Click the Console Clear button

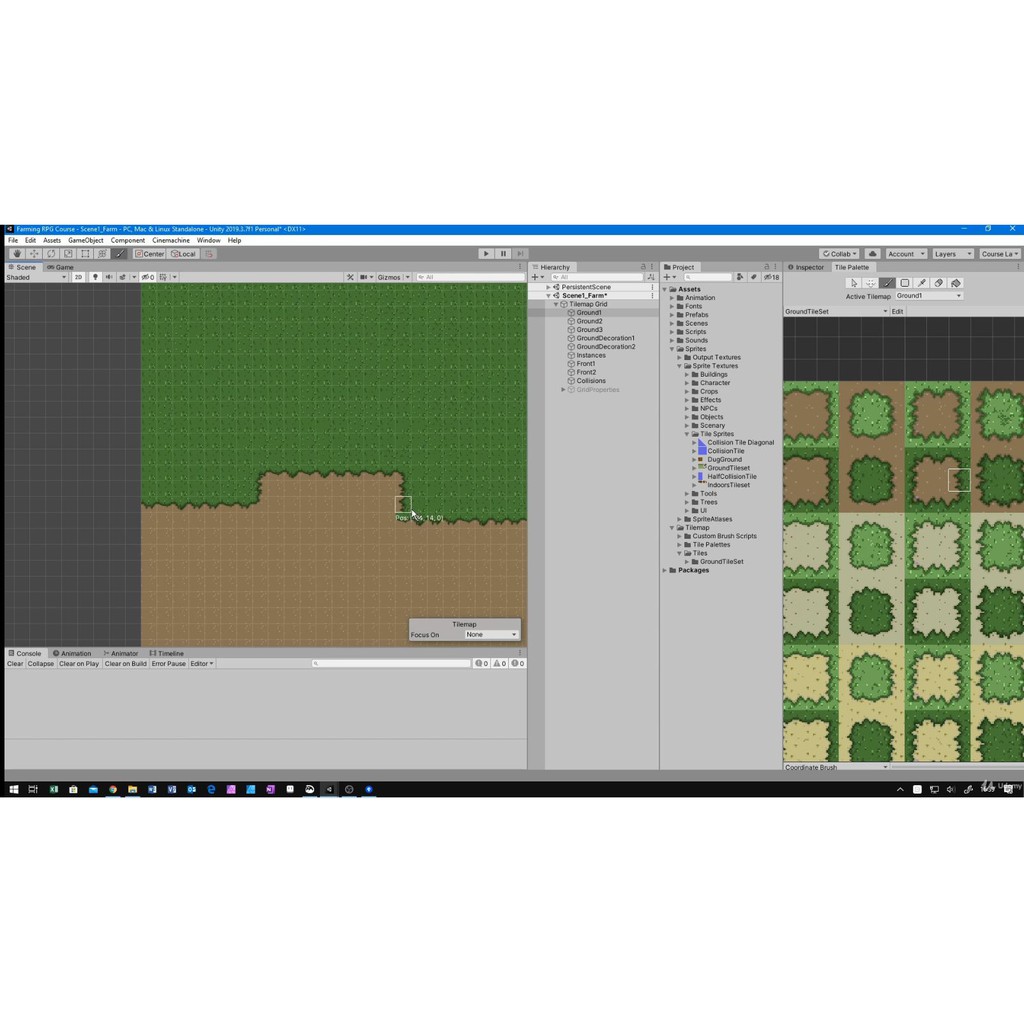[15, 664]
